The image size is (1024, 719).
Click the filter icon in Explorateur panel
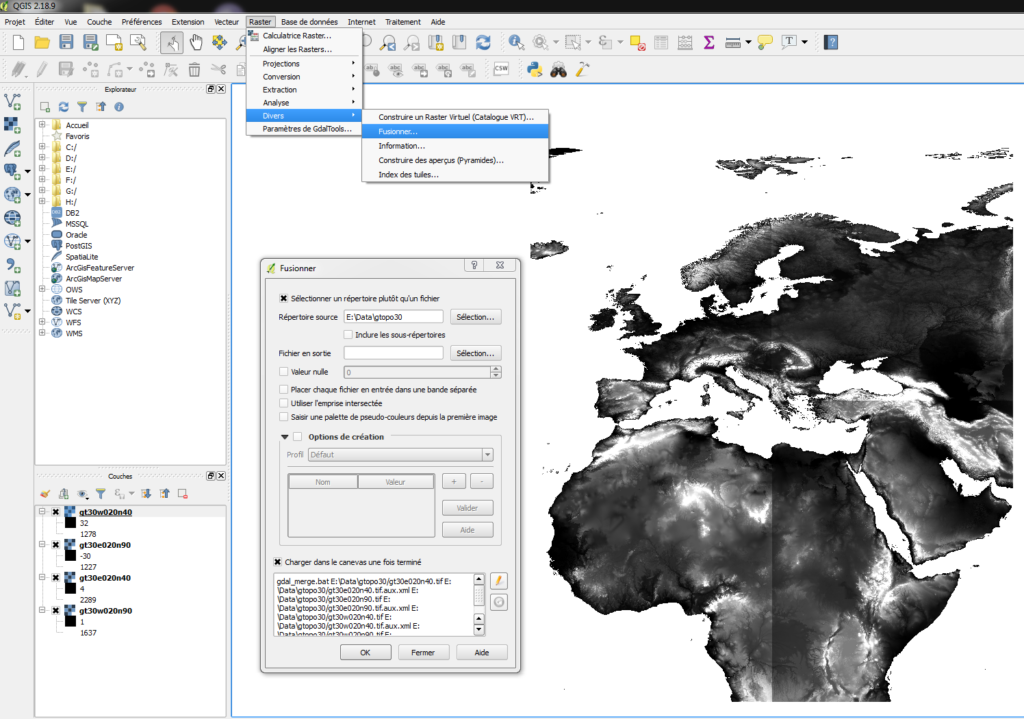click(x=82, y=106)
